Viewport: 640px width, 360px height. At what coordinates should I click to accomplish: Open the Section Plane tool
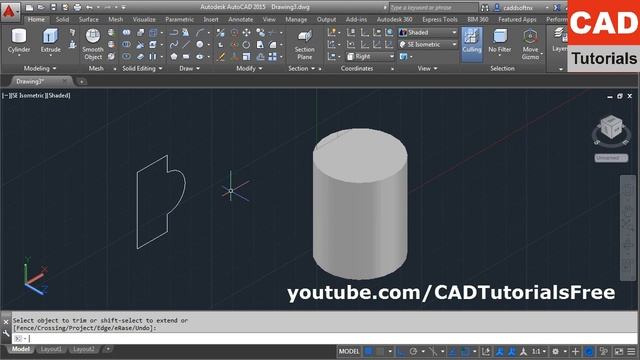pyautogui.click(x=304, y=45)
